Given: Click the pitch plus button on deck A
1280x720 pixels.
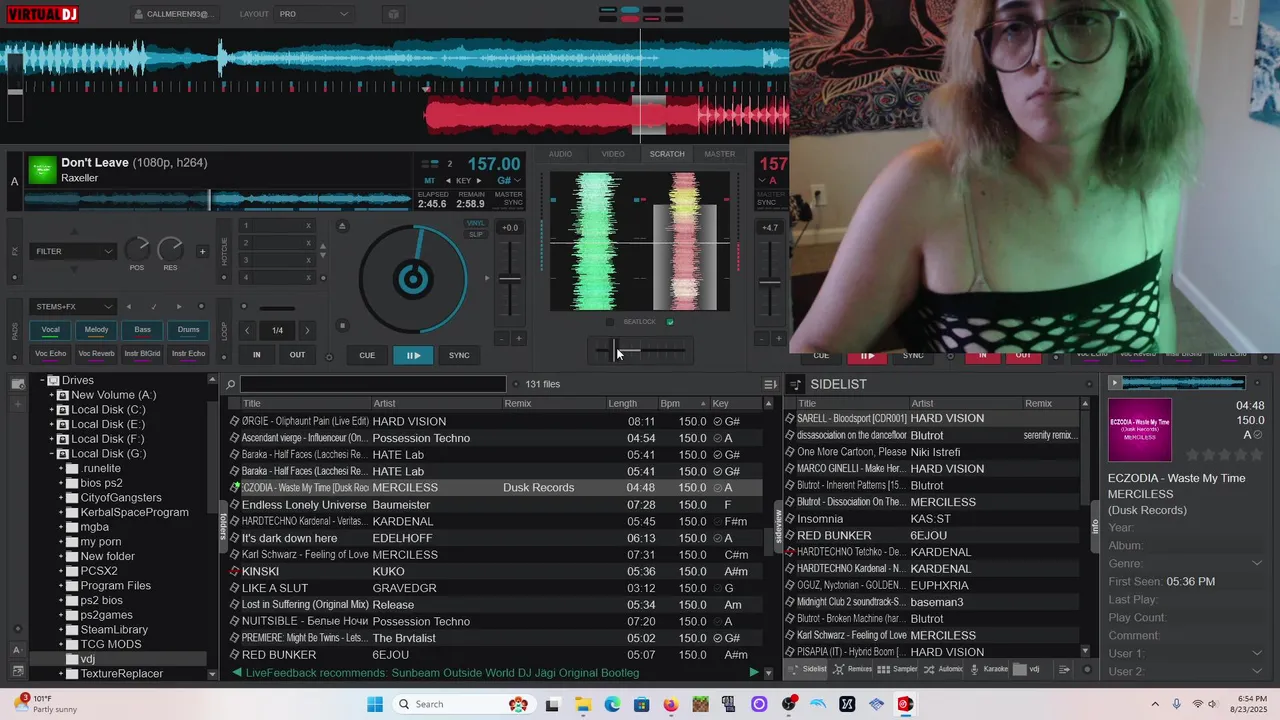Looking at the screenshot, I should (x=518, y=339).
